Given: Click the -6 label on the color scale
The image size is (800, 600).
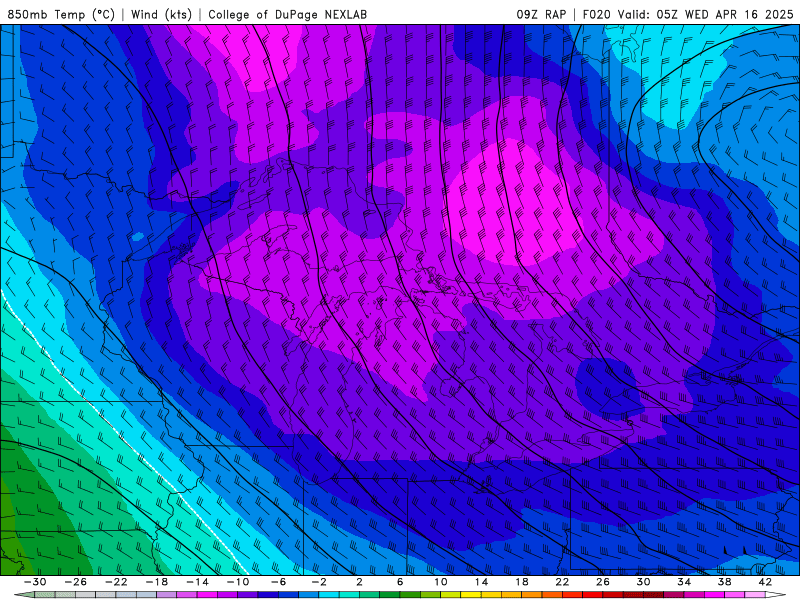Looking at the screenshot, I should pos(278,582).
